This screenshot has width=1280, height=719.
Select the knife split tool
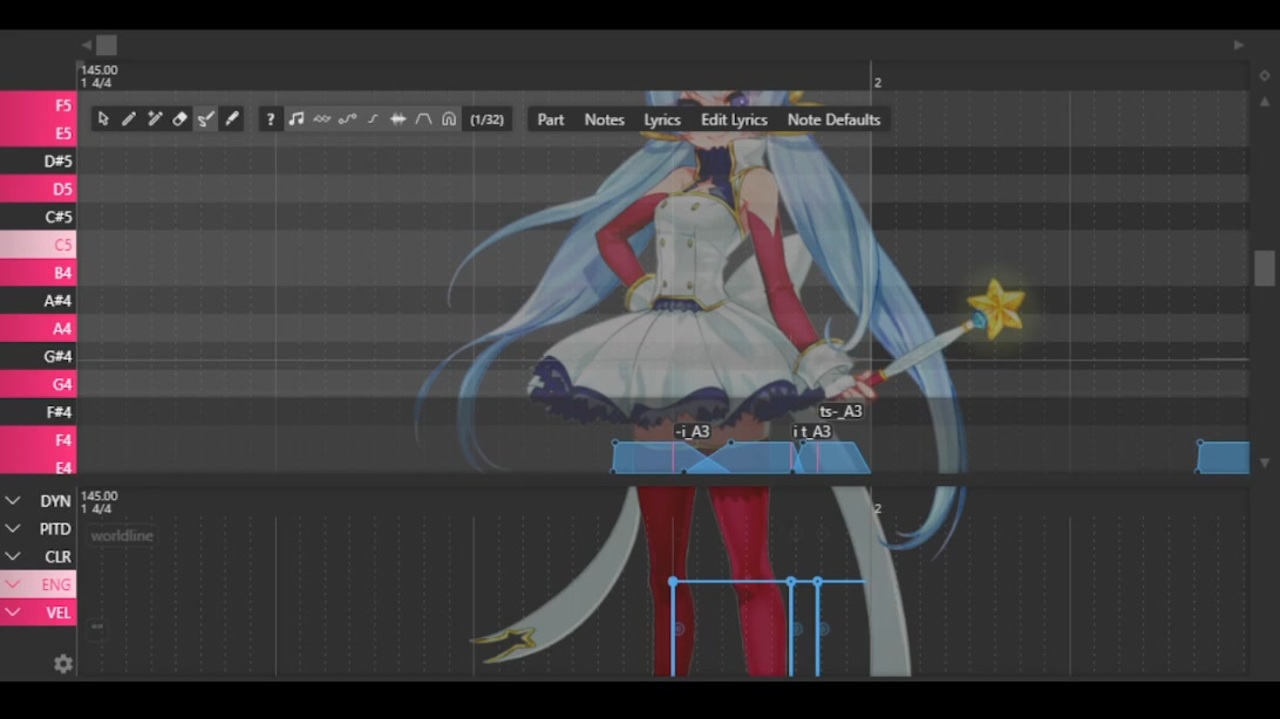coord(232,119)
